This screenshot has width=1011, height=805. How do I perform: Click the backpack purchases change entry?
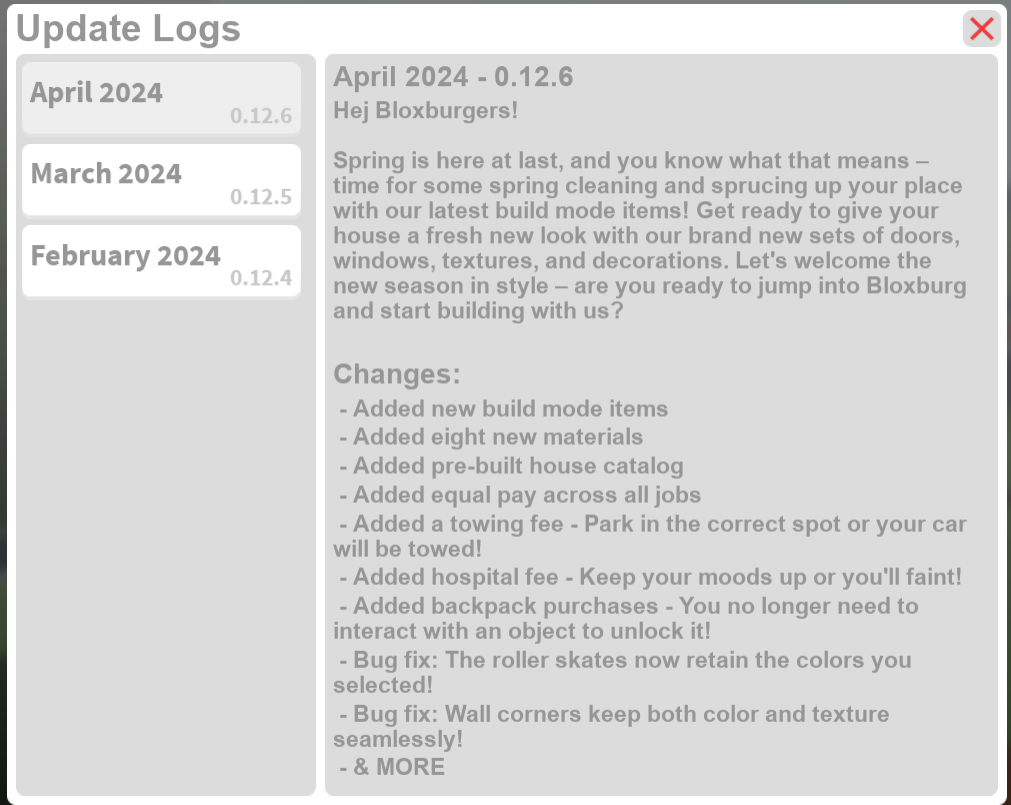tap(628, 606)
